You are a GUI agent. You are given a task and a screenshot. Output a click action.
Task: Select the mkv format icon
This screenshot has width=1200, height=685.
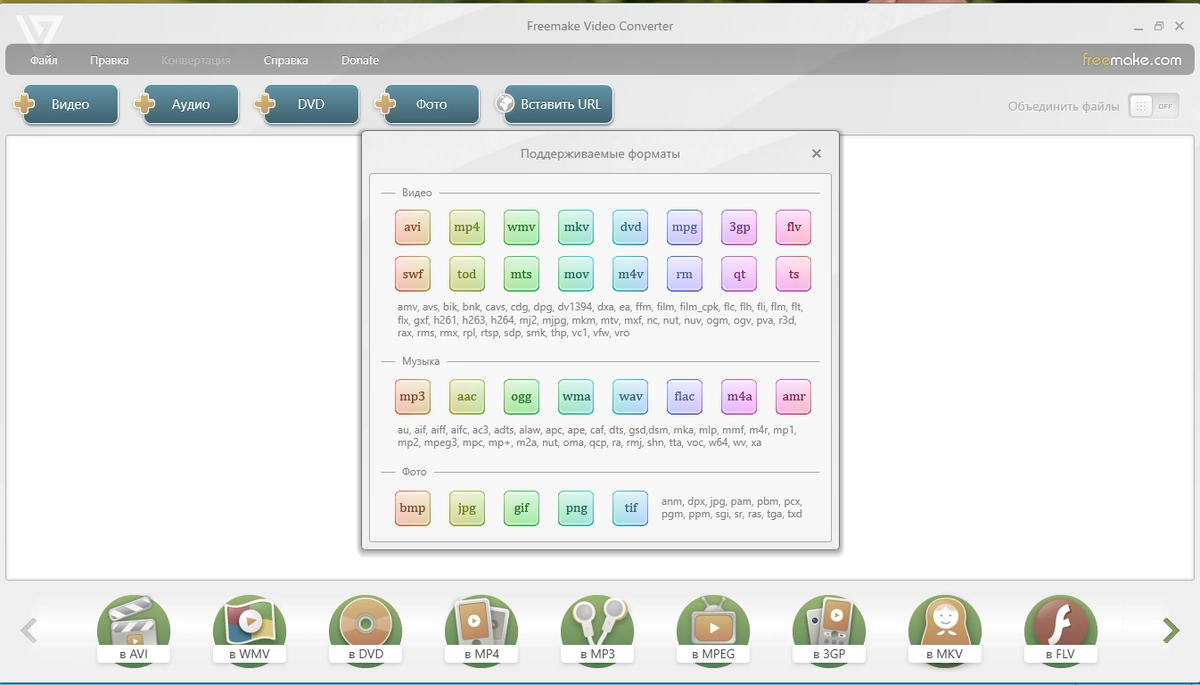tap(576, 227)
